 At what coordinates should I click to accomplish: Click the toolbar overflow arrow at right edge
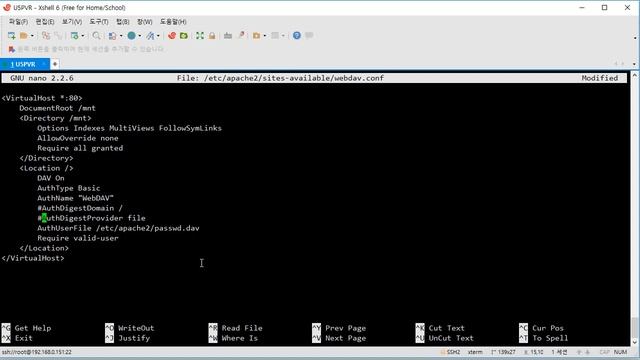point(635,38)
